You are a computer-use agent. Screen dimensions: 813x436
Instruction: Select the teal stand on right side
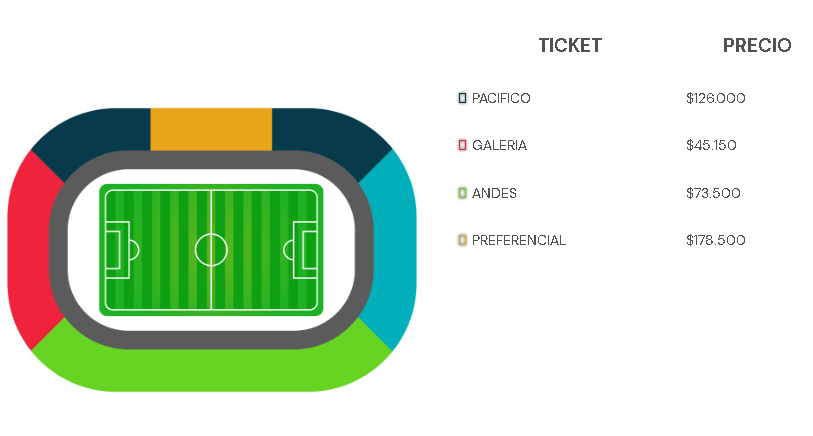click(x=394, y=249)
